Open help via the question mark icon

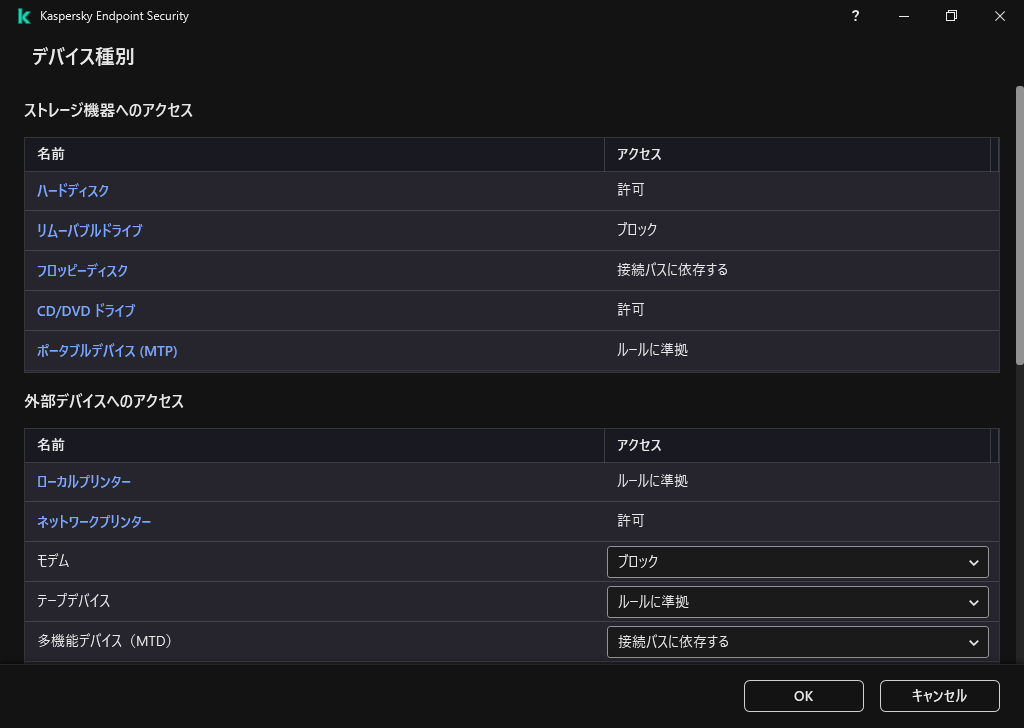click(855, 16)
